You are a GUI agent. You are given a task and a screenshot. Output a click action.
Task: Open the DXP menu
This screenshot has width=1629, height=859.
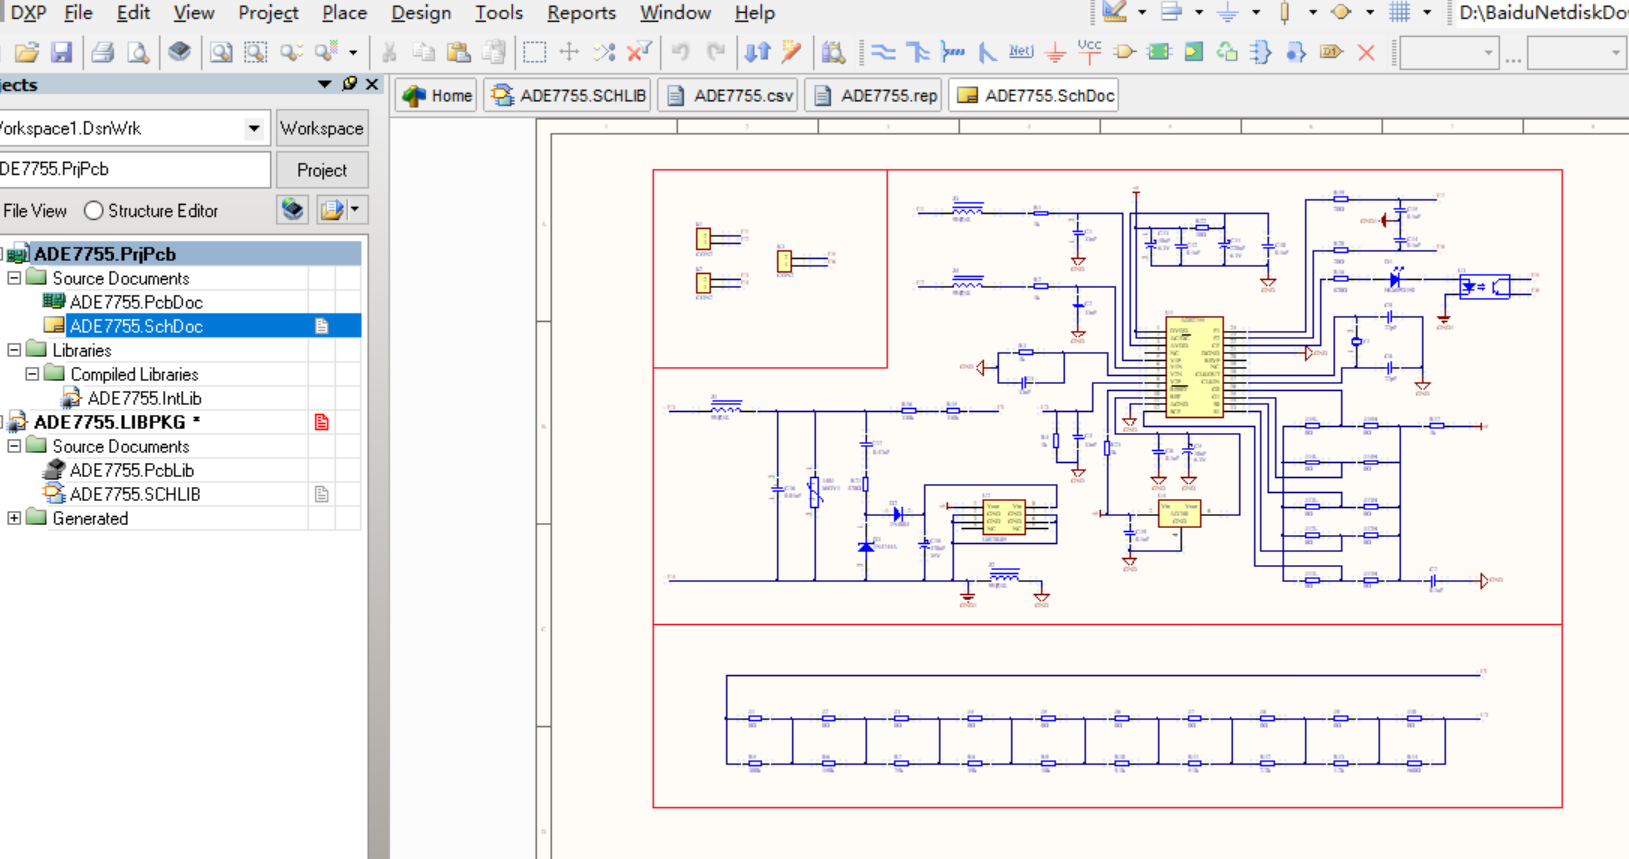point(28,13)
